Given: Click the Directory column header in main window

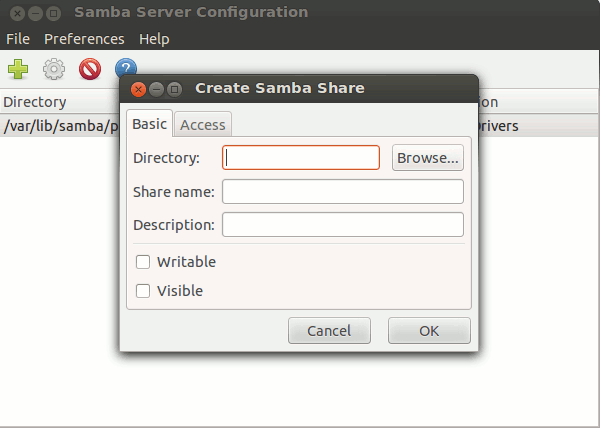Looking at the screenshot, I should coord(60,102).
